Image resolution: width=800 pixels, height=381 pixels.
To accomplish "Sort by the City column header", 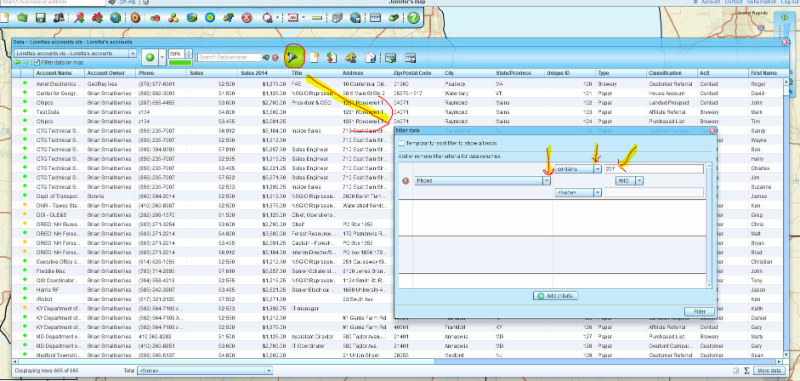I will pyautogui.click(x=468, y=73).
